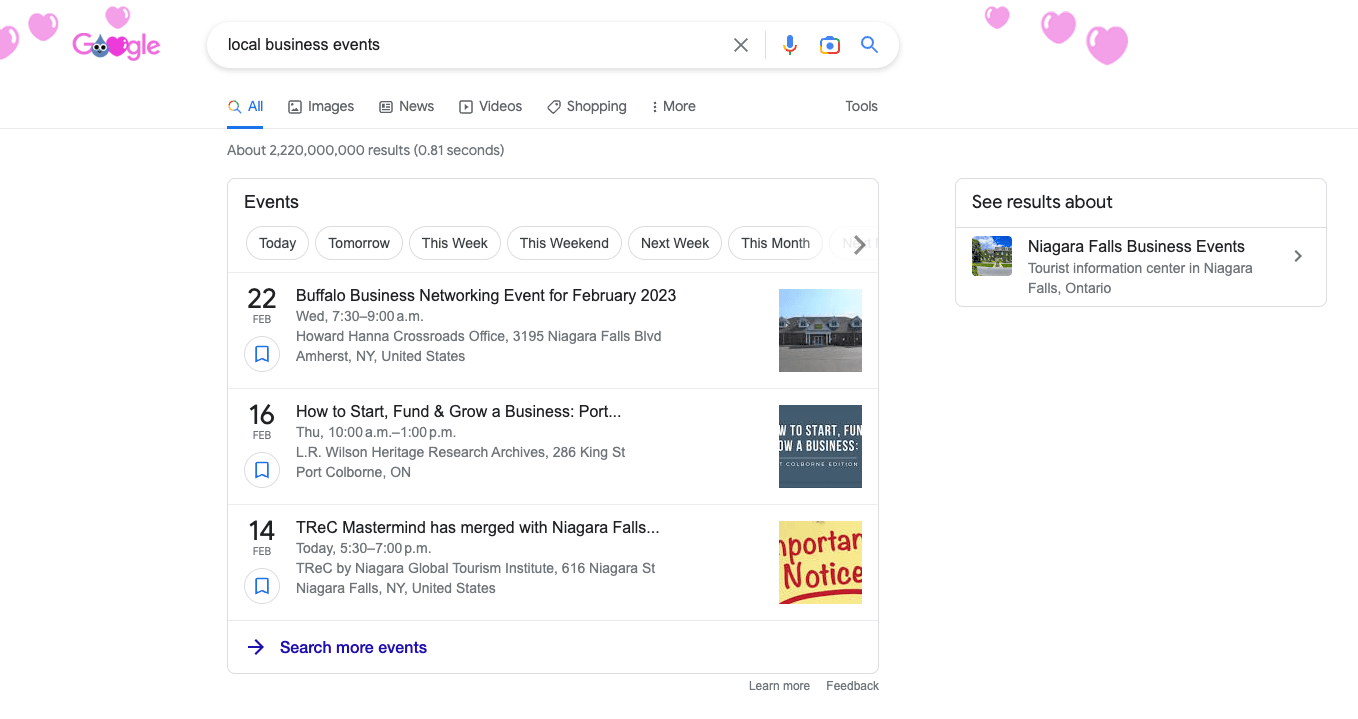Image resolution: width=1358 pixels, height=719 pixels.
Task: Filter events by Next Week
Action: [675, 243]
